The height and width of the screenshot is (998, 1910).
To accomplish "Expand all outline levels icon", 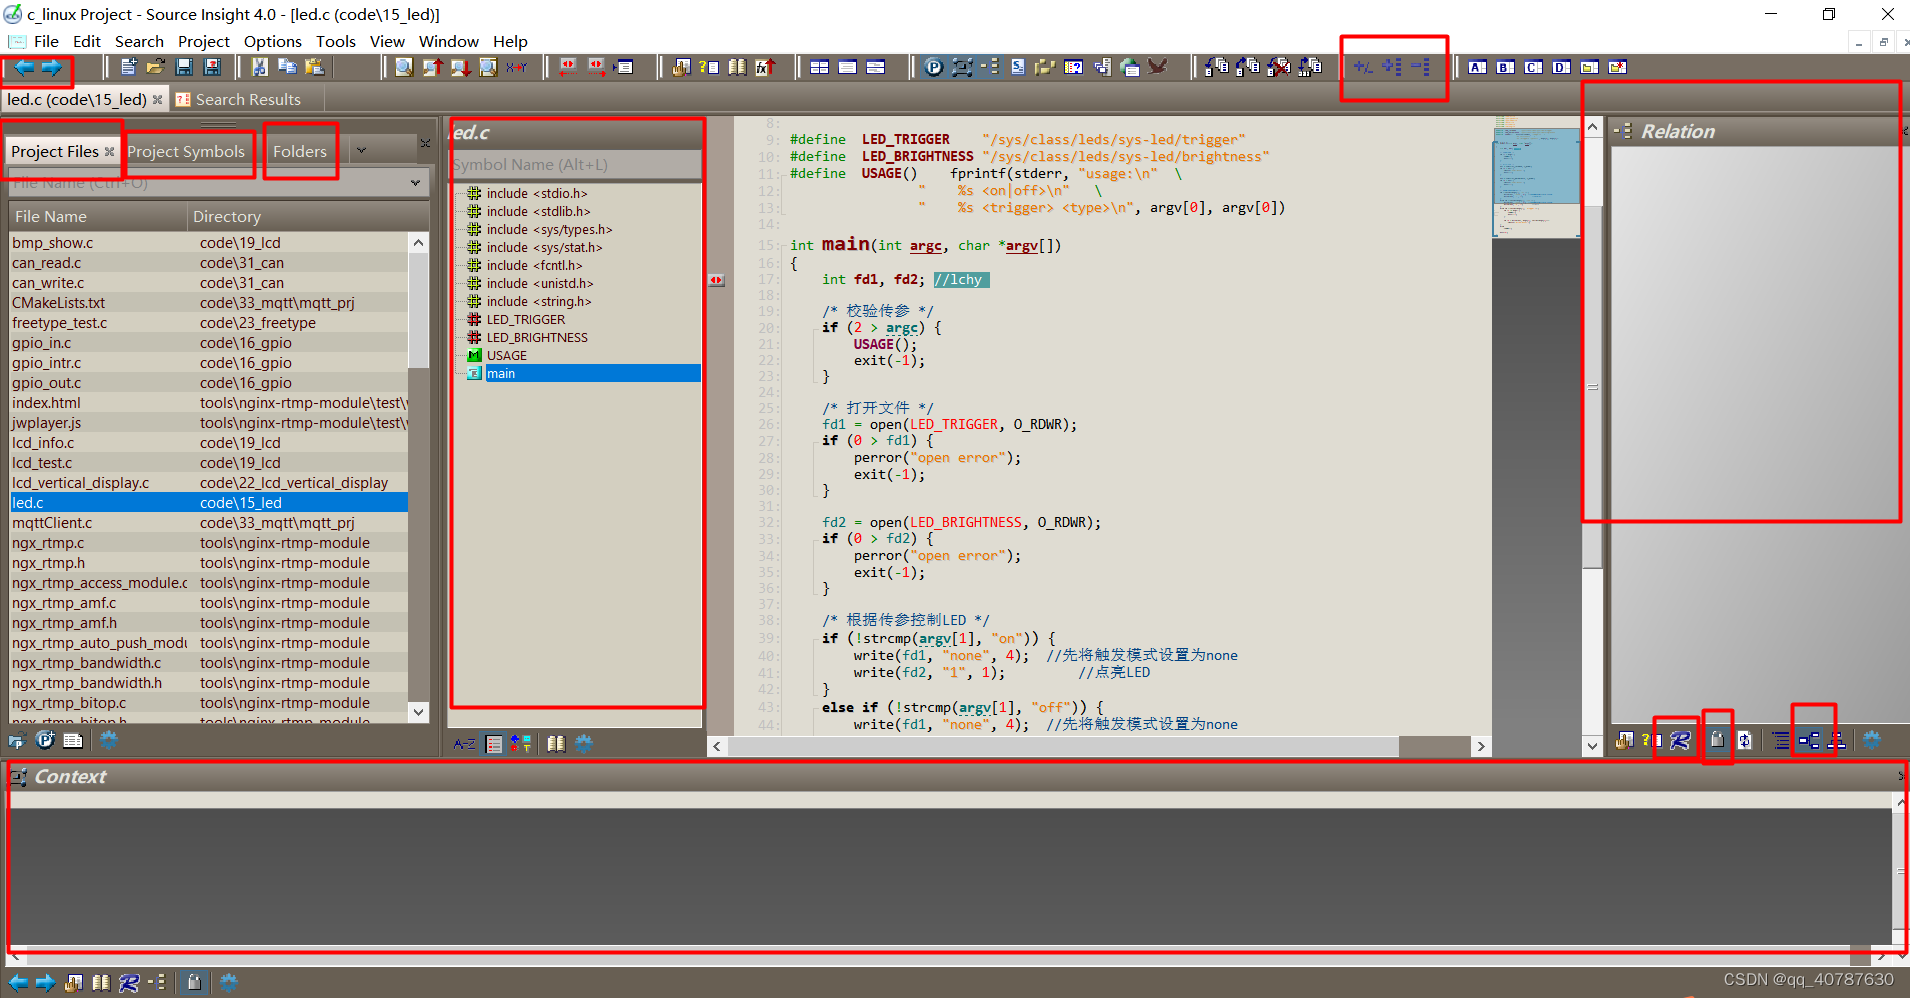I will (1392, 67).
